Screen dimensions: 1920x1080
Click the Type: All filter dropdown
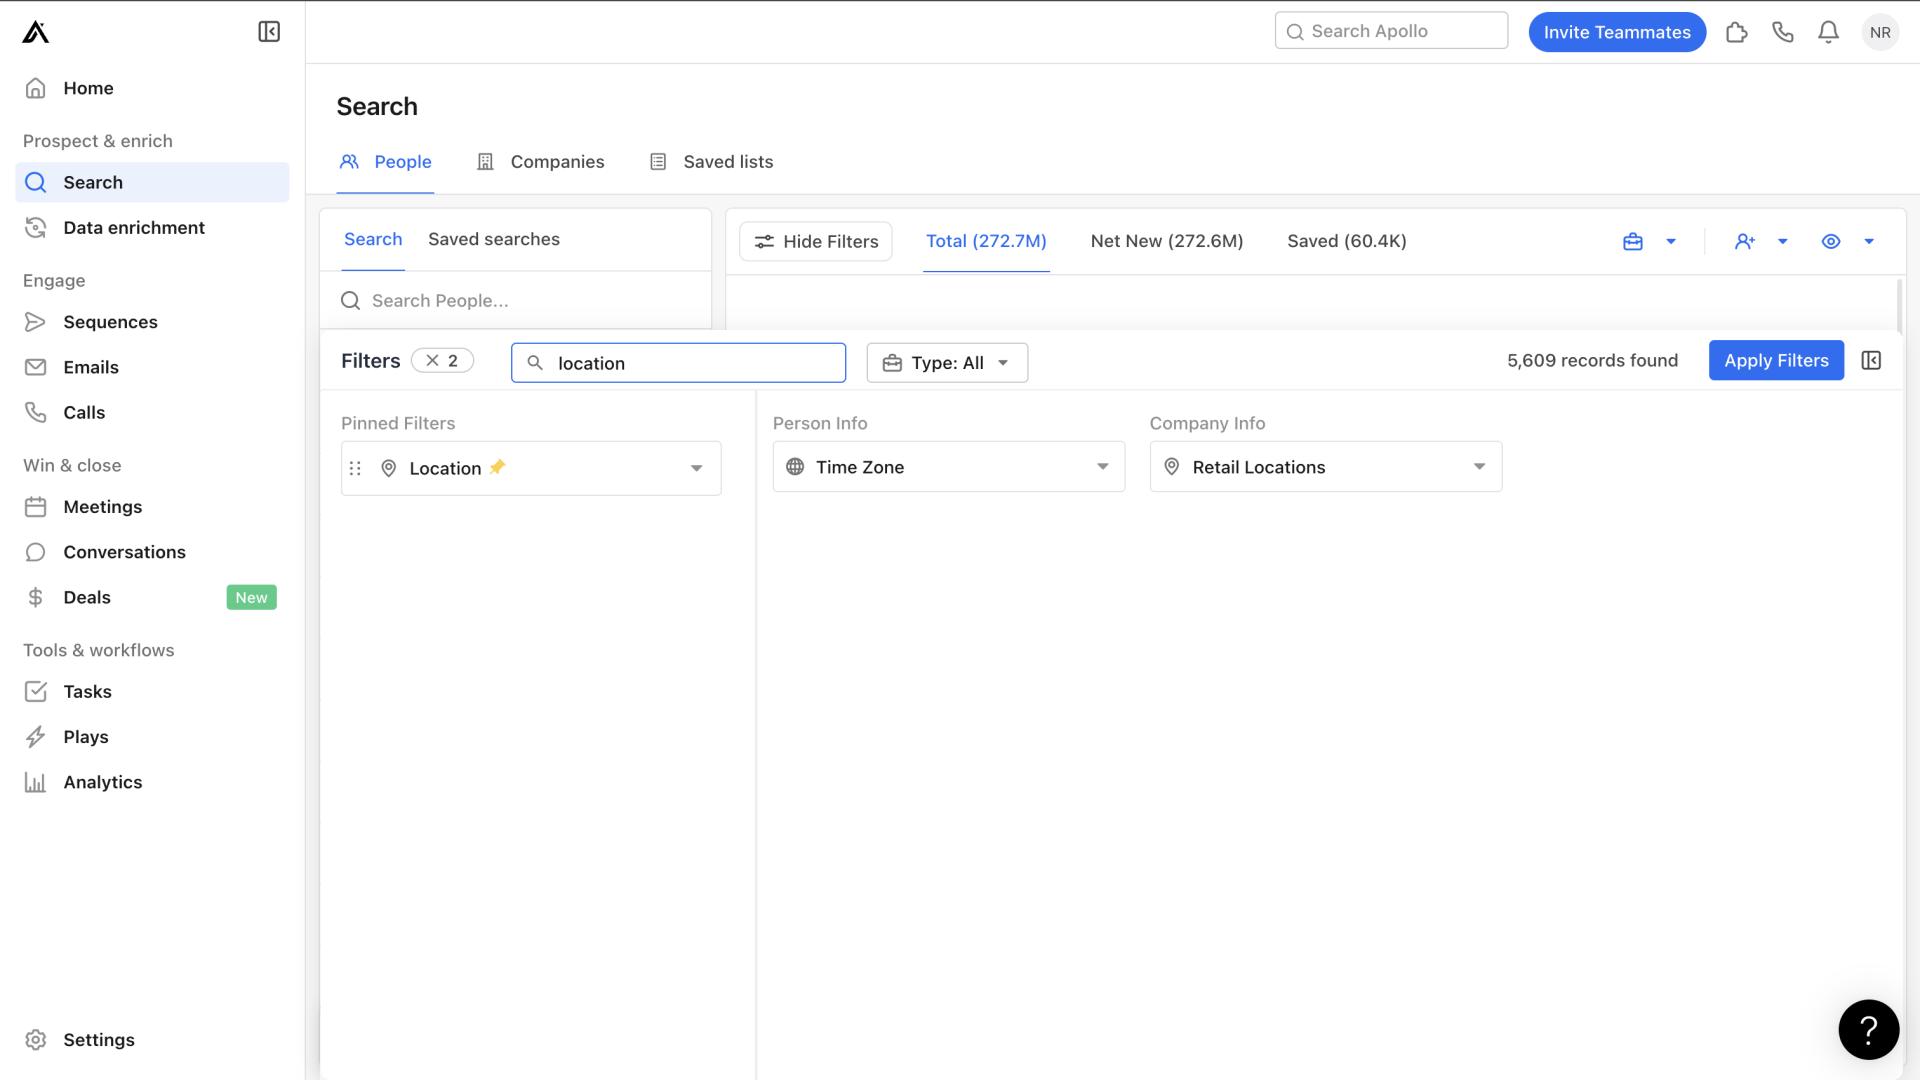pyautogui.click(x=947, y=361)
